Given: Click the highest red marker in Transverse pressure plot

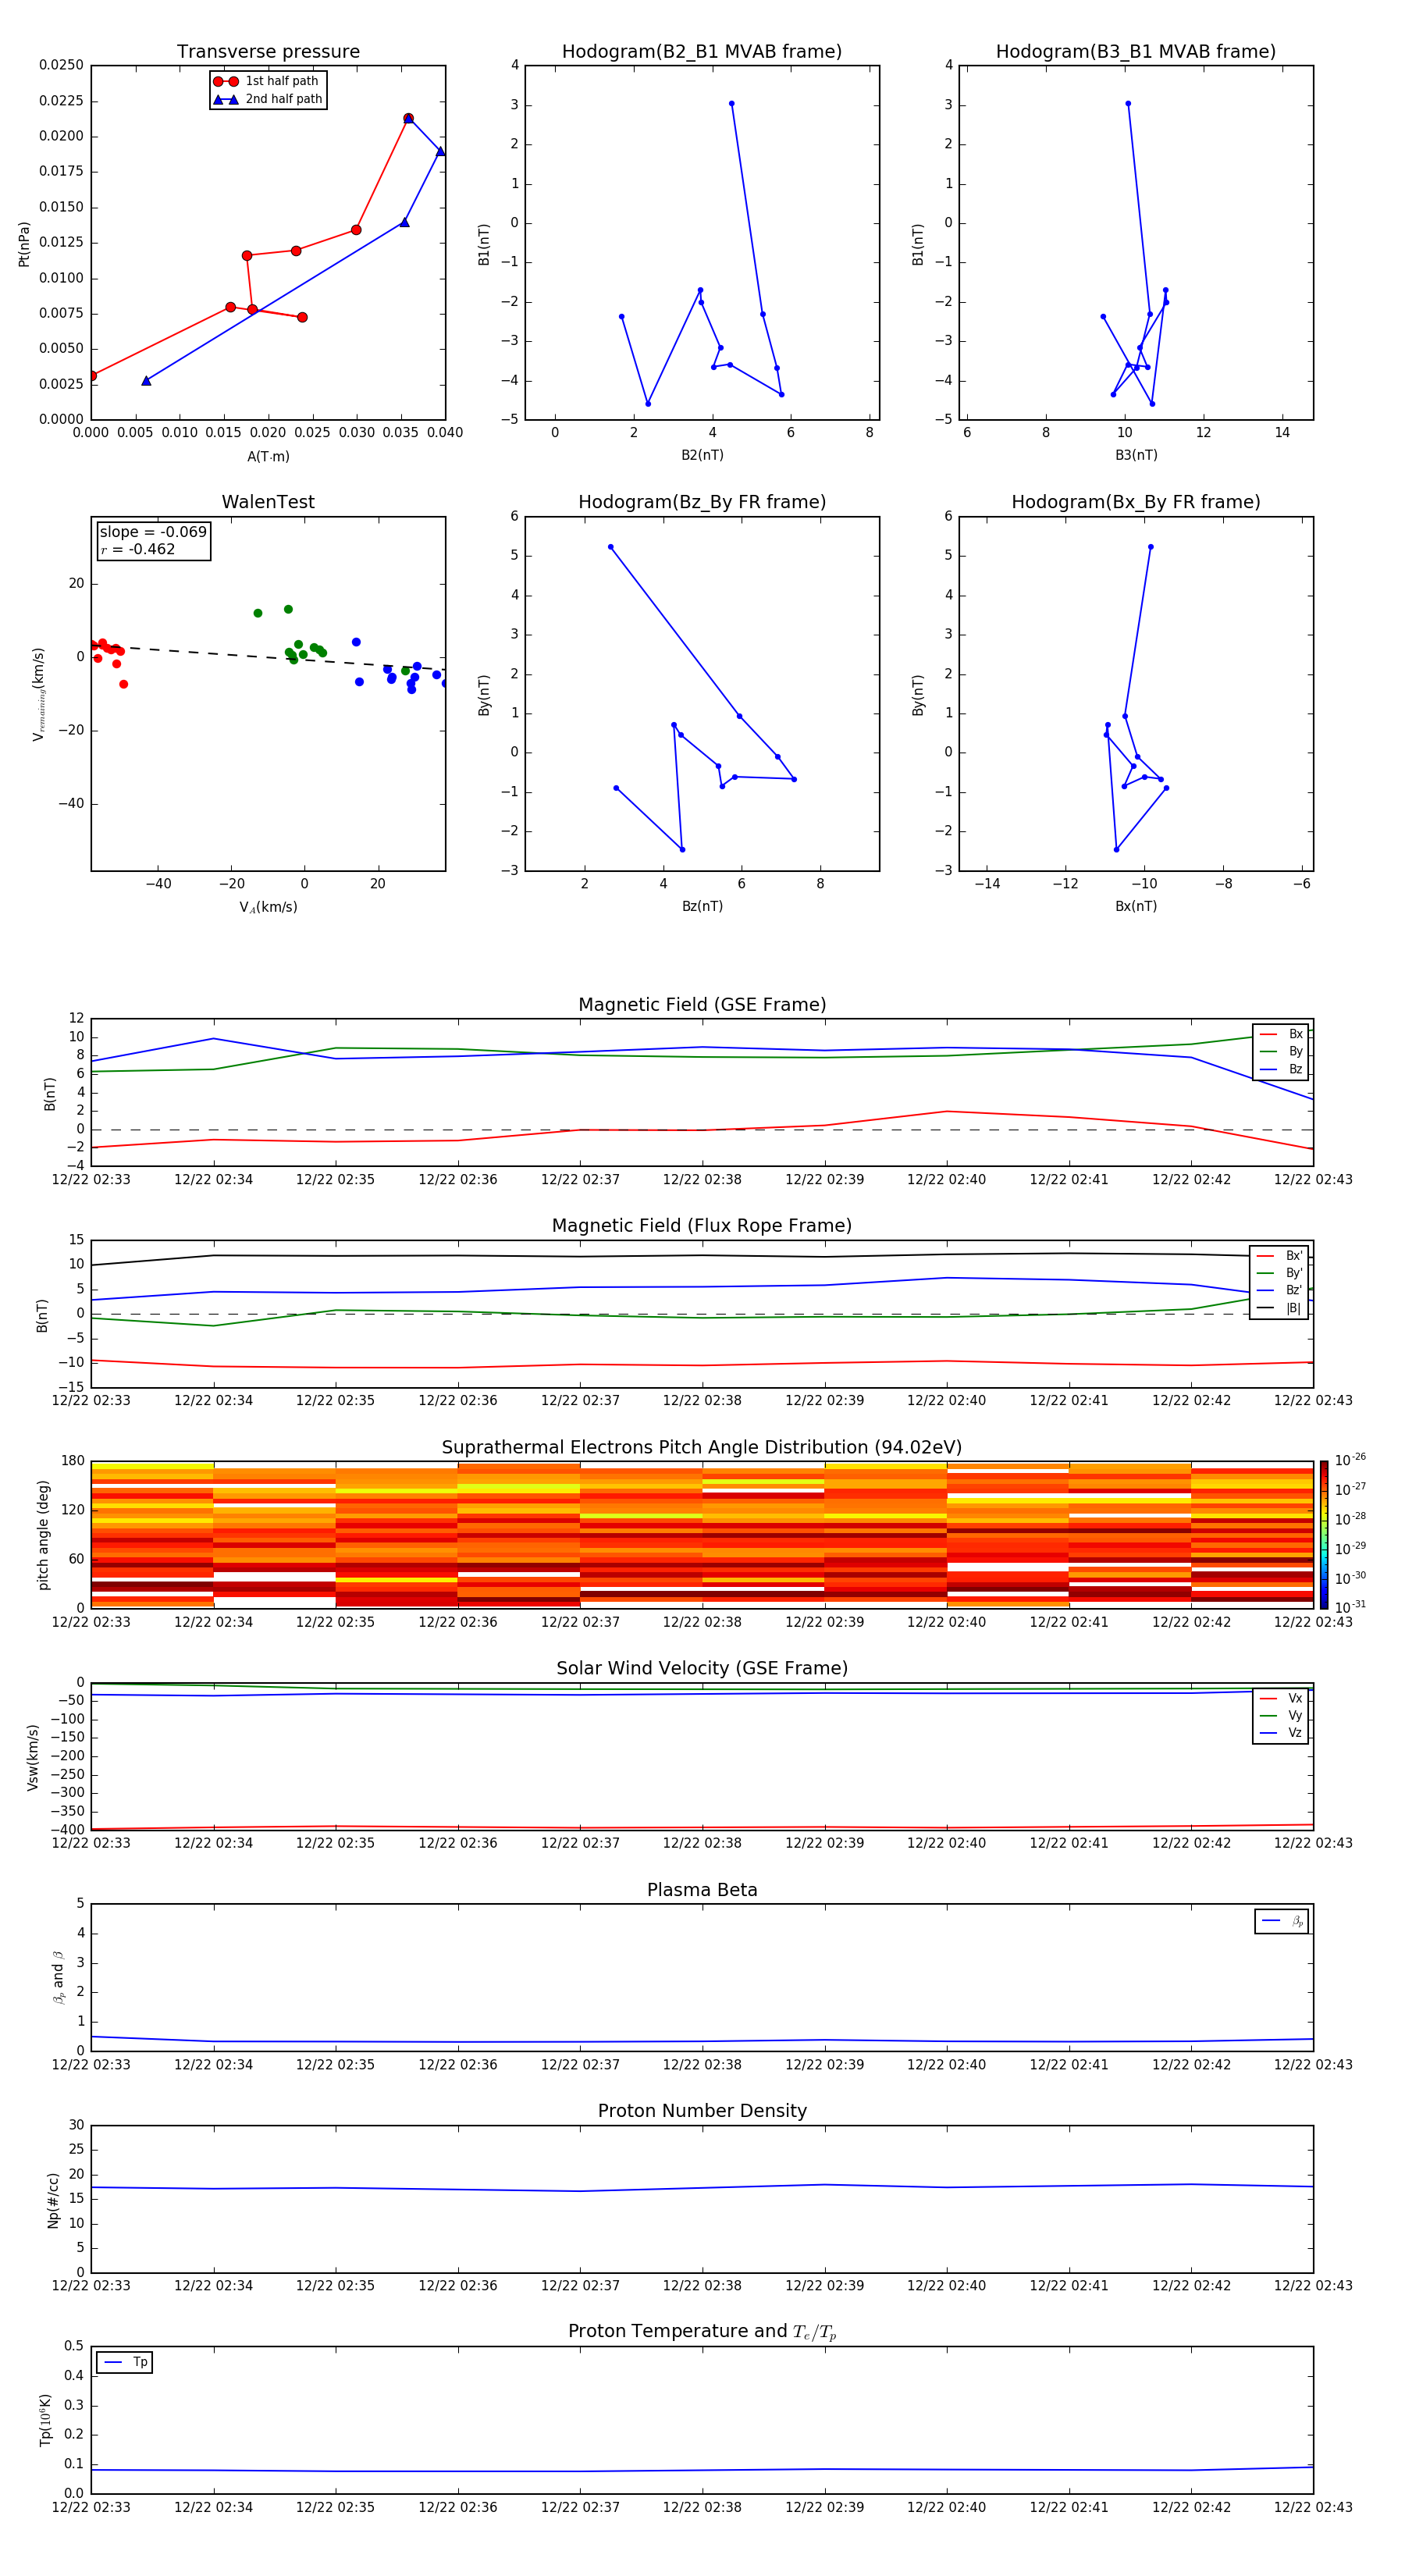Looking at the screenshot, I should (408, 118).
